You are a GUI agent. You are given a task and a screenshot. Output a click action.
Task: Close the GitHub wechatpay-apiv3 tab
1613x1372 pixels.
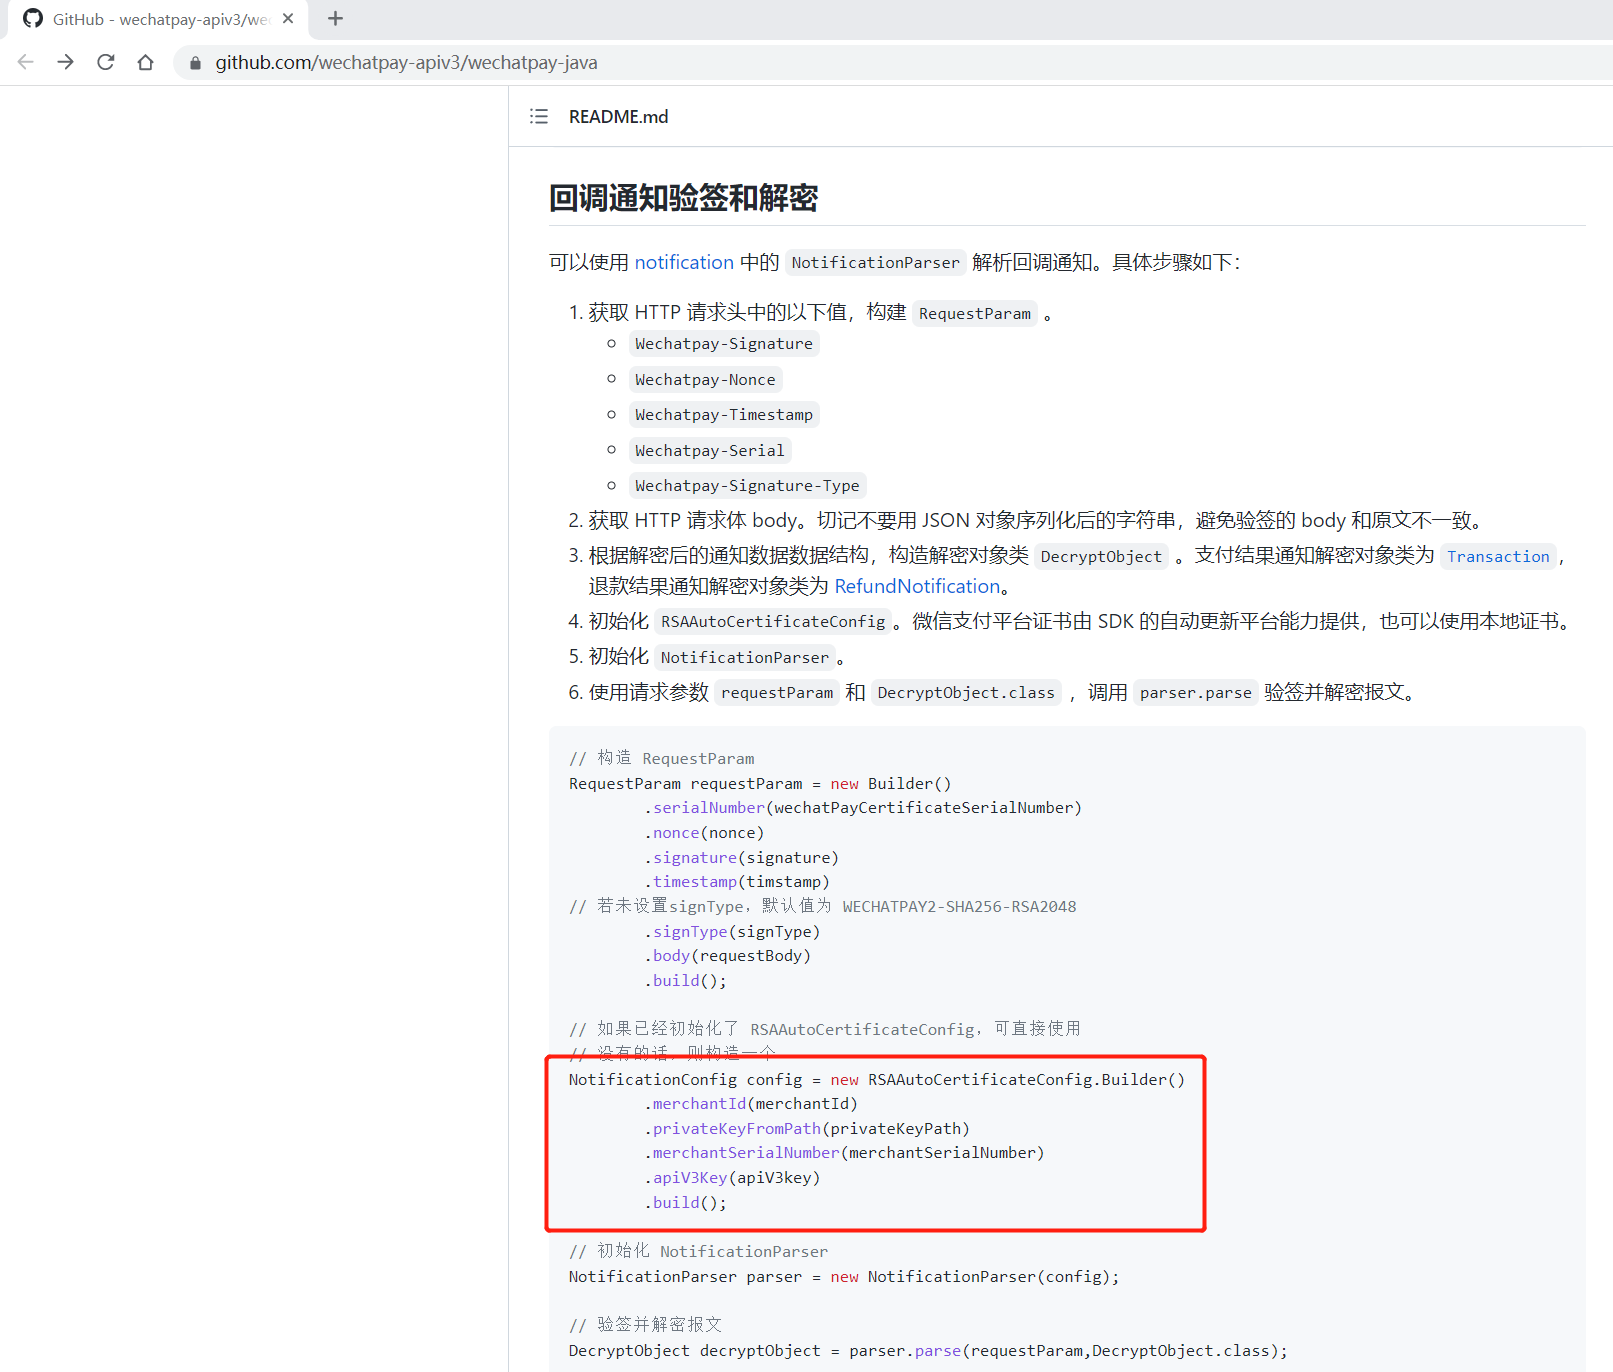[288, 19]
